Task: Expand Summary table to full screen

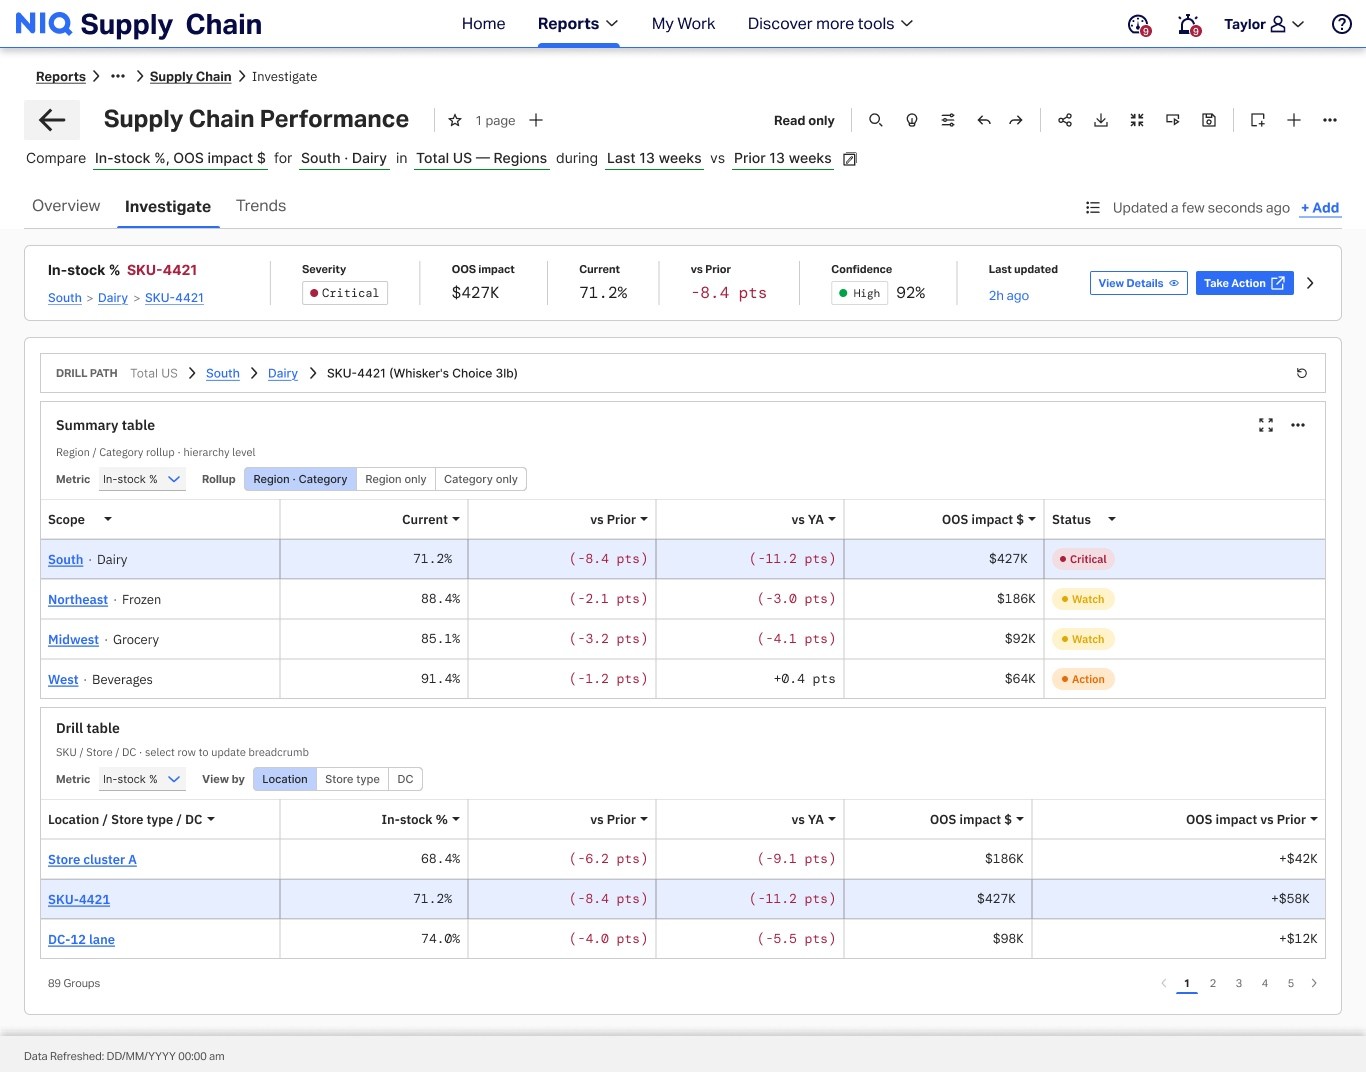Action: [1266, 425]
